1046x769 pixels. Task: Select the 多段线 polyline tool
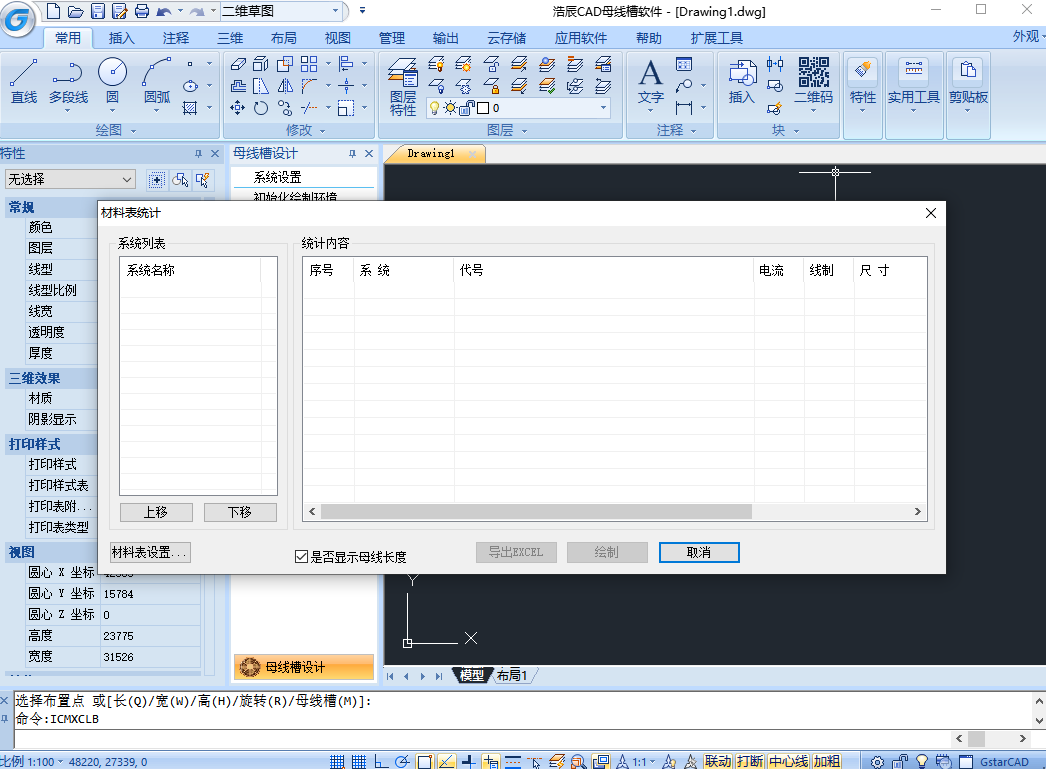point(68,81)
